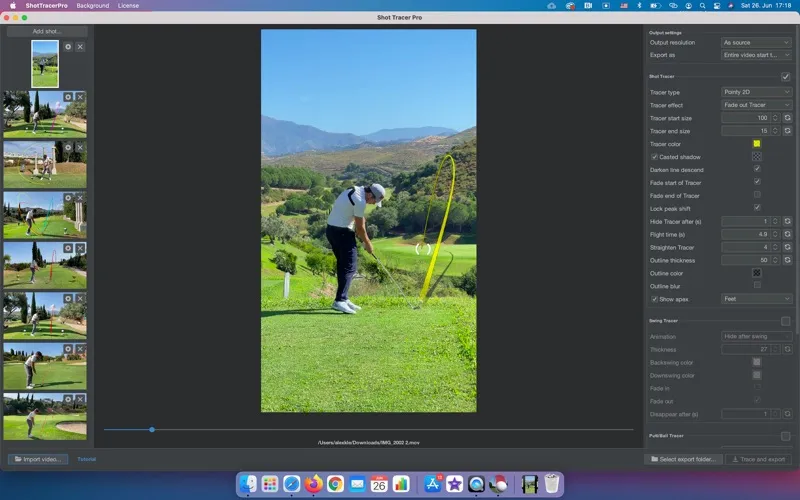Open the License menu

(x=128, y=6)
